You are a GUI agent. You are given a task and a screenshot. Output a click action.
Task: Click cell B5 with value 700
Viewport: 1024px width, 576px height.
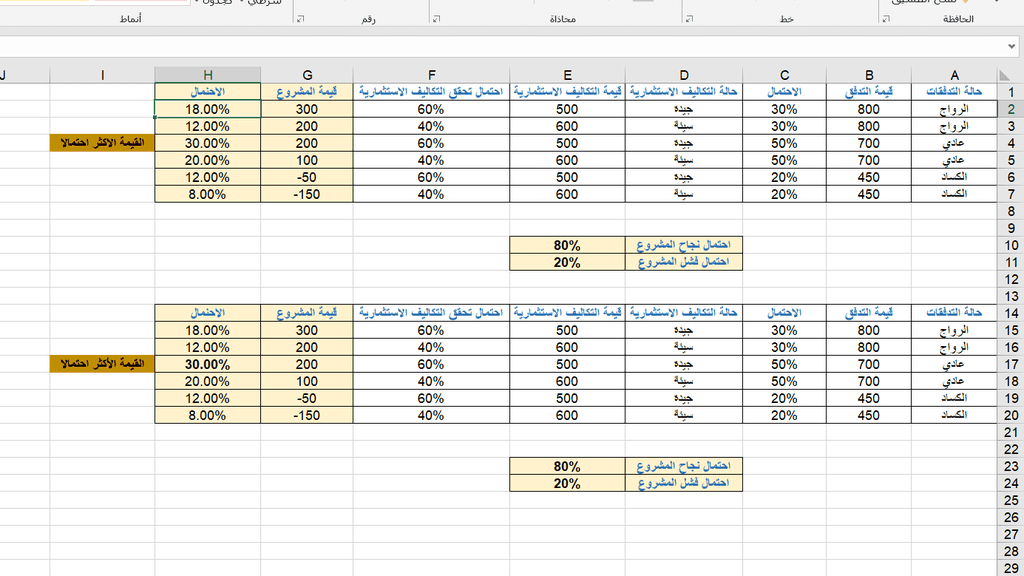pyautogui.click(x=869, y=160)
